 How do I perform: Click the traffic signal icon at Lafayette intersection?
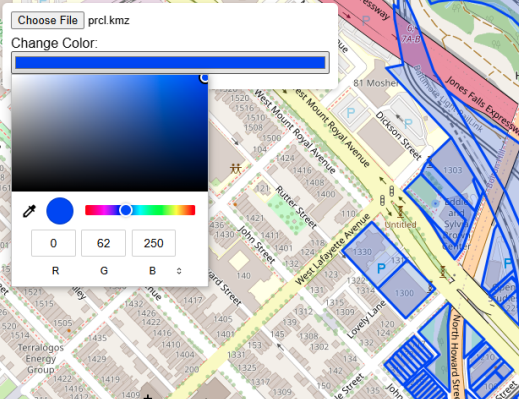point(382,201)
